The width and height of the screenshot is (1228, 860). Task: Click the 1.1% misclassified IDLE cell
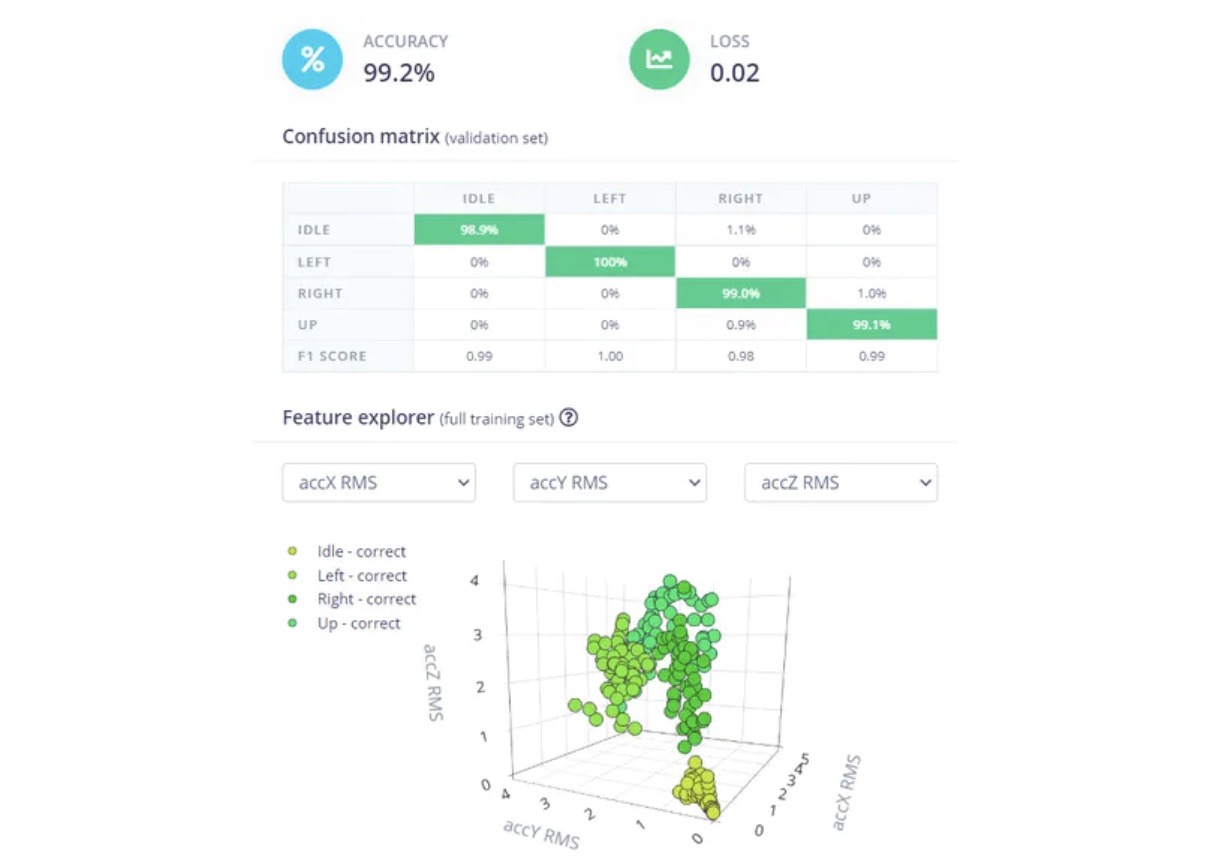[741, 230]
